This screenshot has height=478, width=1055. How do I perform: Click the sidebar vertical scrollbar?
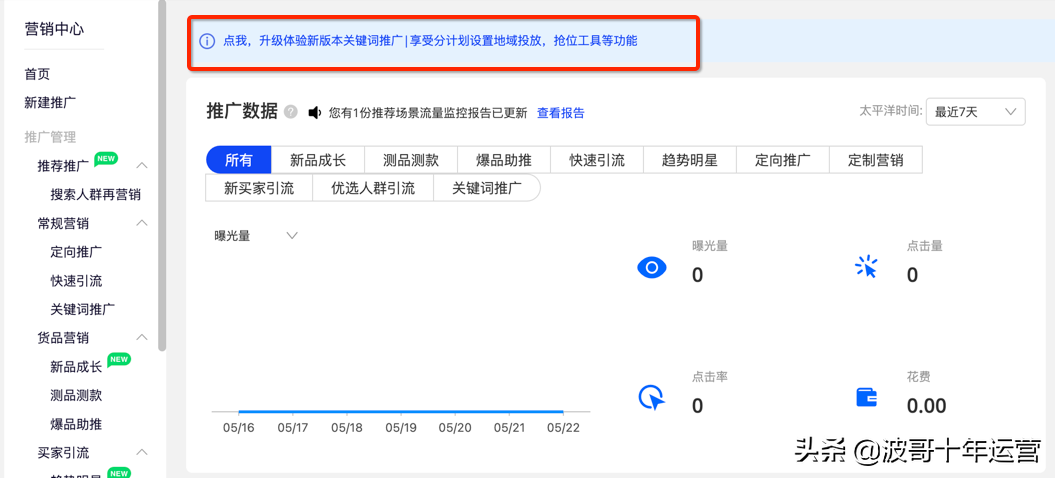(161, 175)
